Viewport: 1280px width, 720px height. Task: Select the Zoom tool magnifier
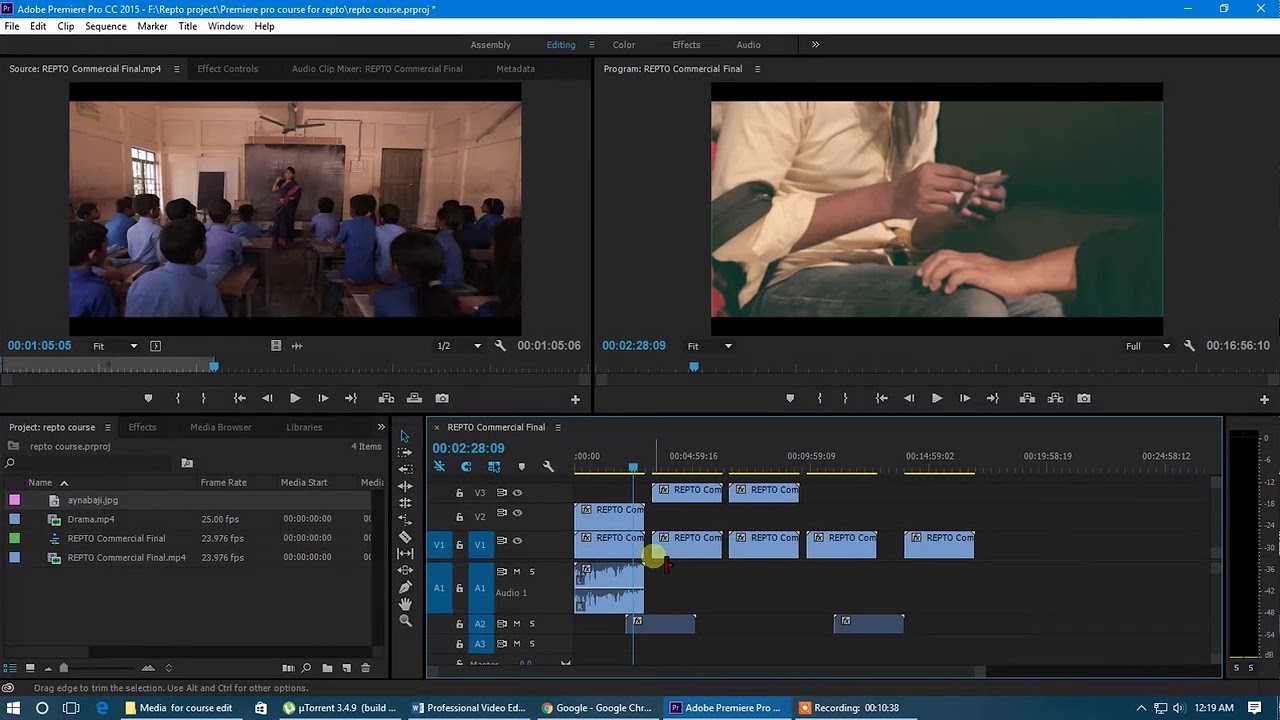405,621
